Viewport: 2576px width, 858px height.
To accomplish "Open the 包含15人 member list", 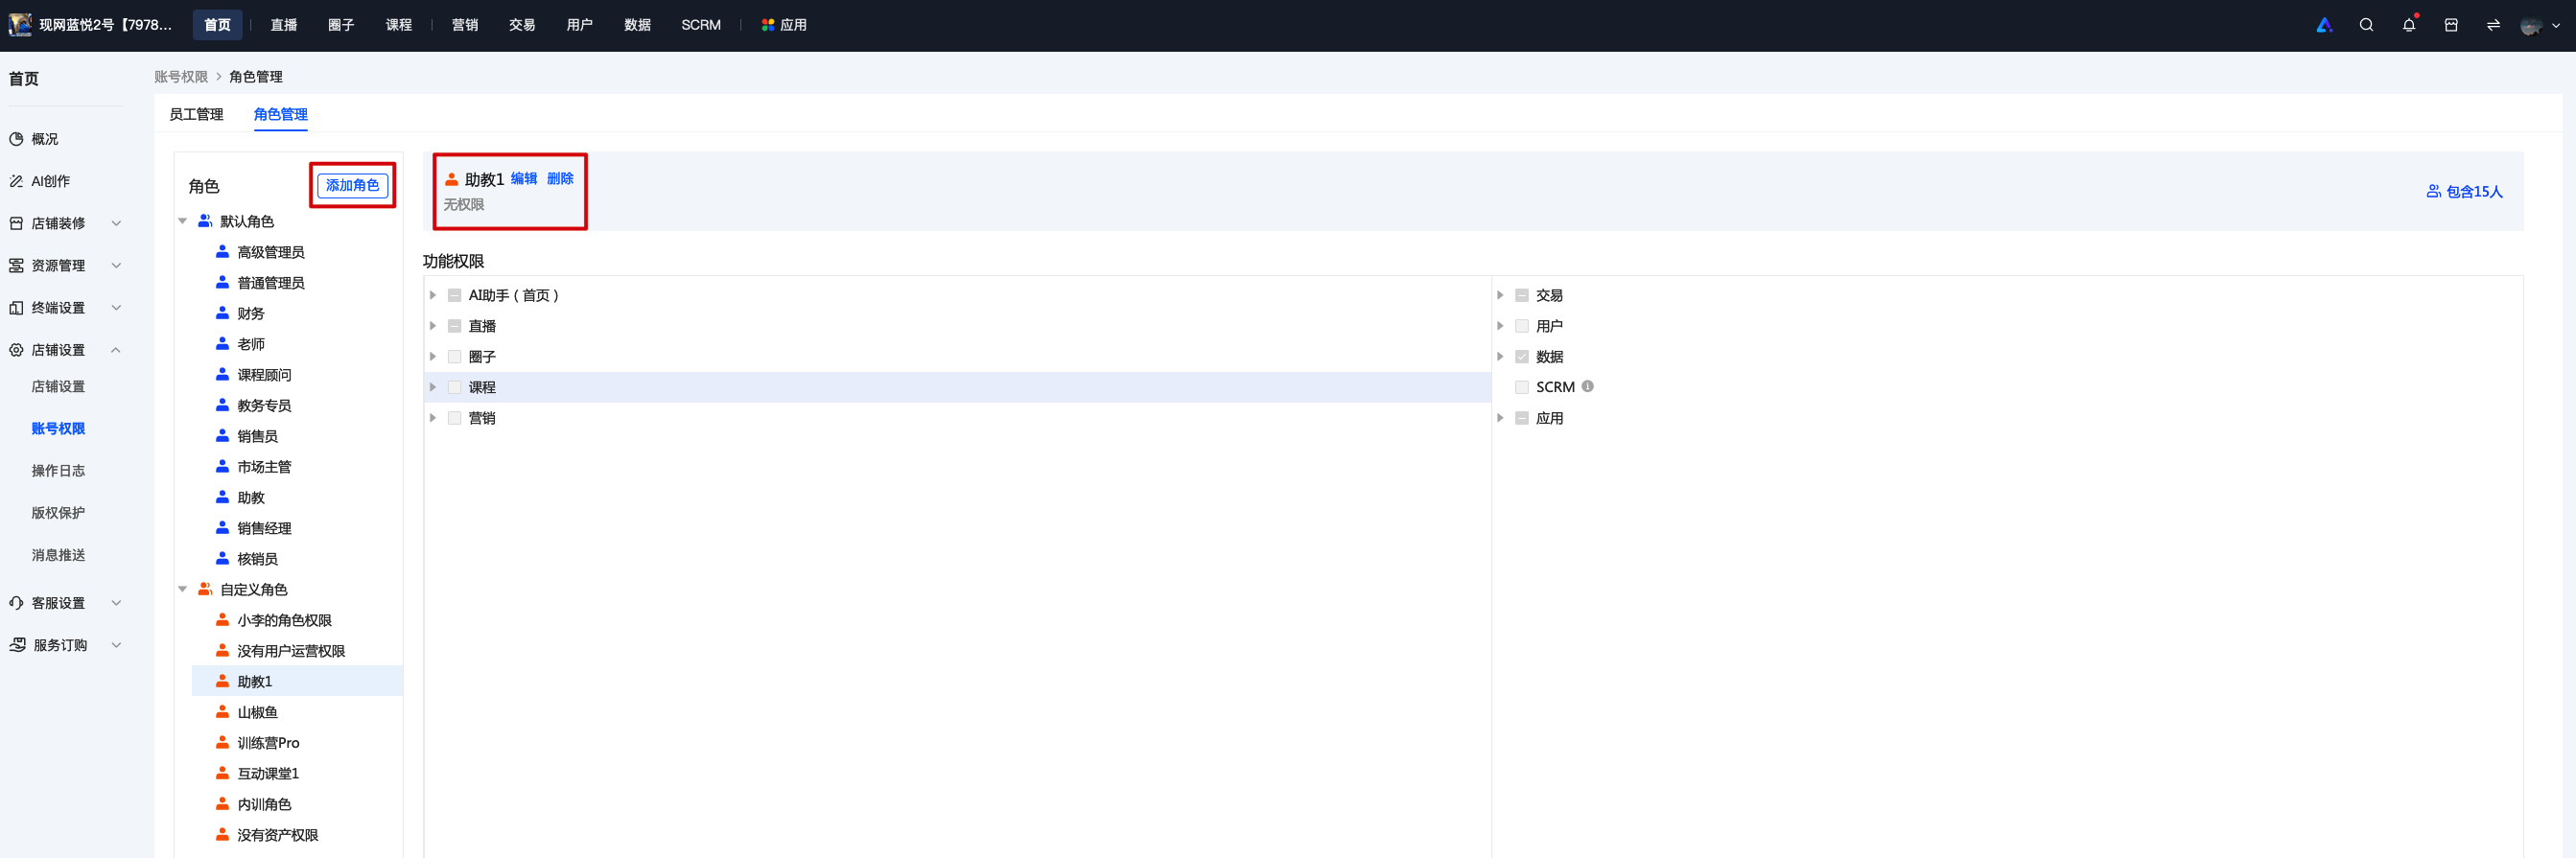I will point(2464,191).
